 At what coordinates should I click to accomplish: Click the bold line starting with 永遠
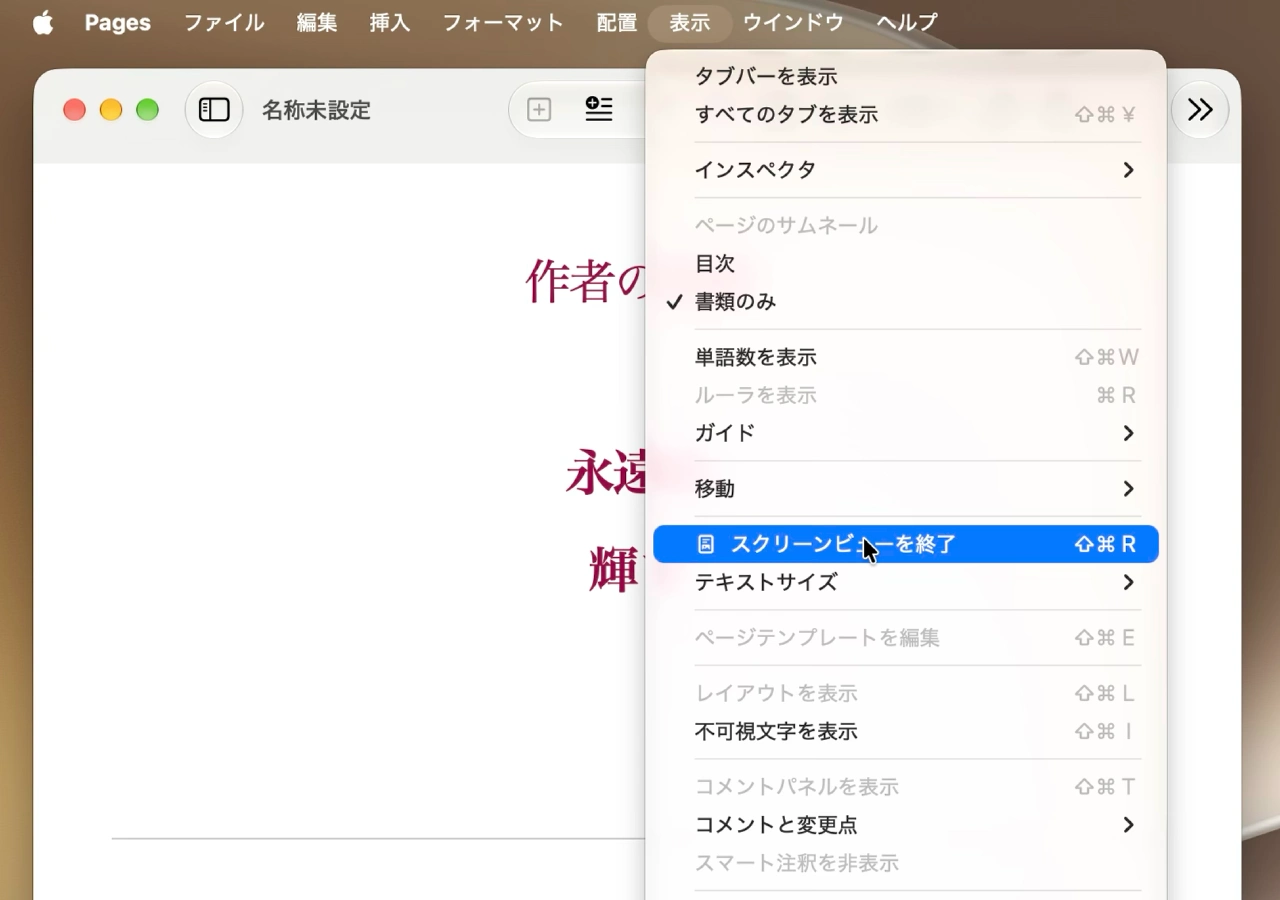click(606, 473)
